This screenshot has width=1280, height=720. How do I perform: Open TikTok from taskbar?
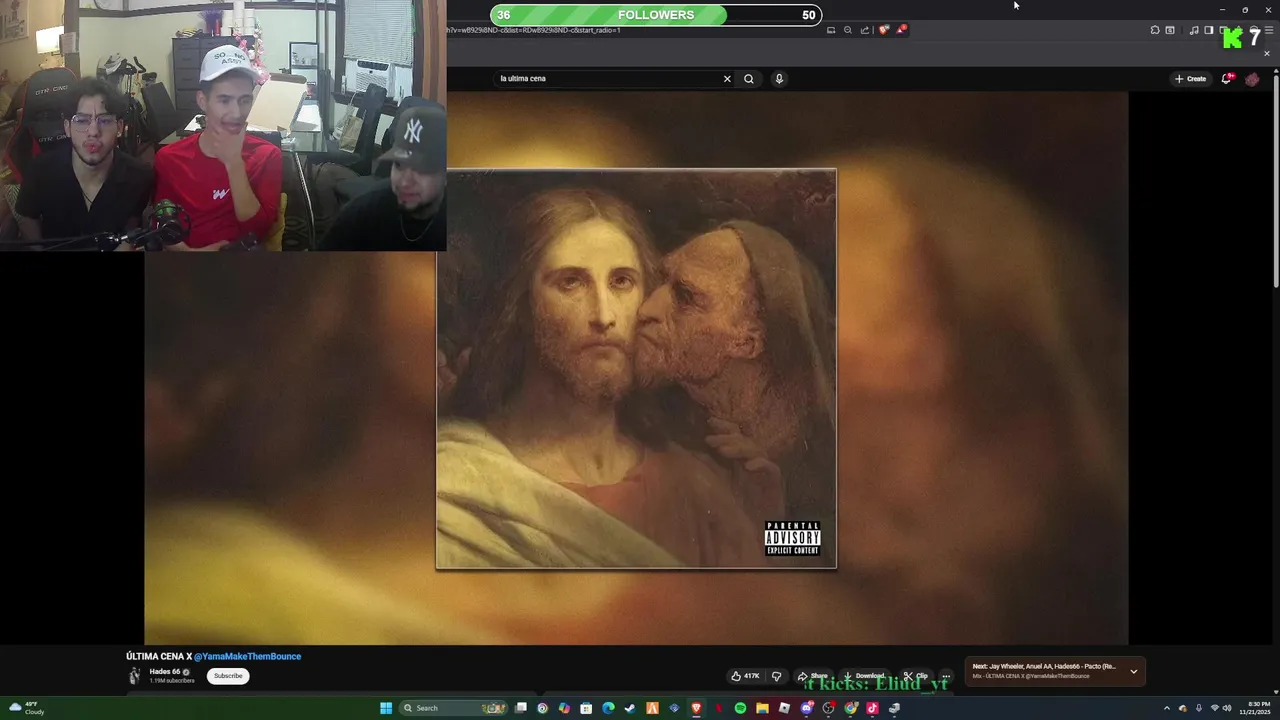coord(872,708)
